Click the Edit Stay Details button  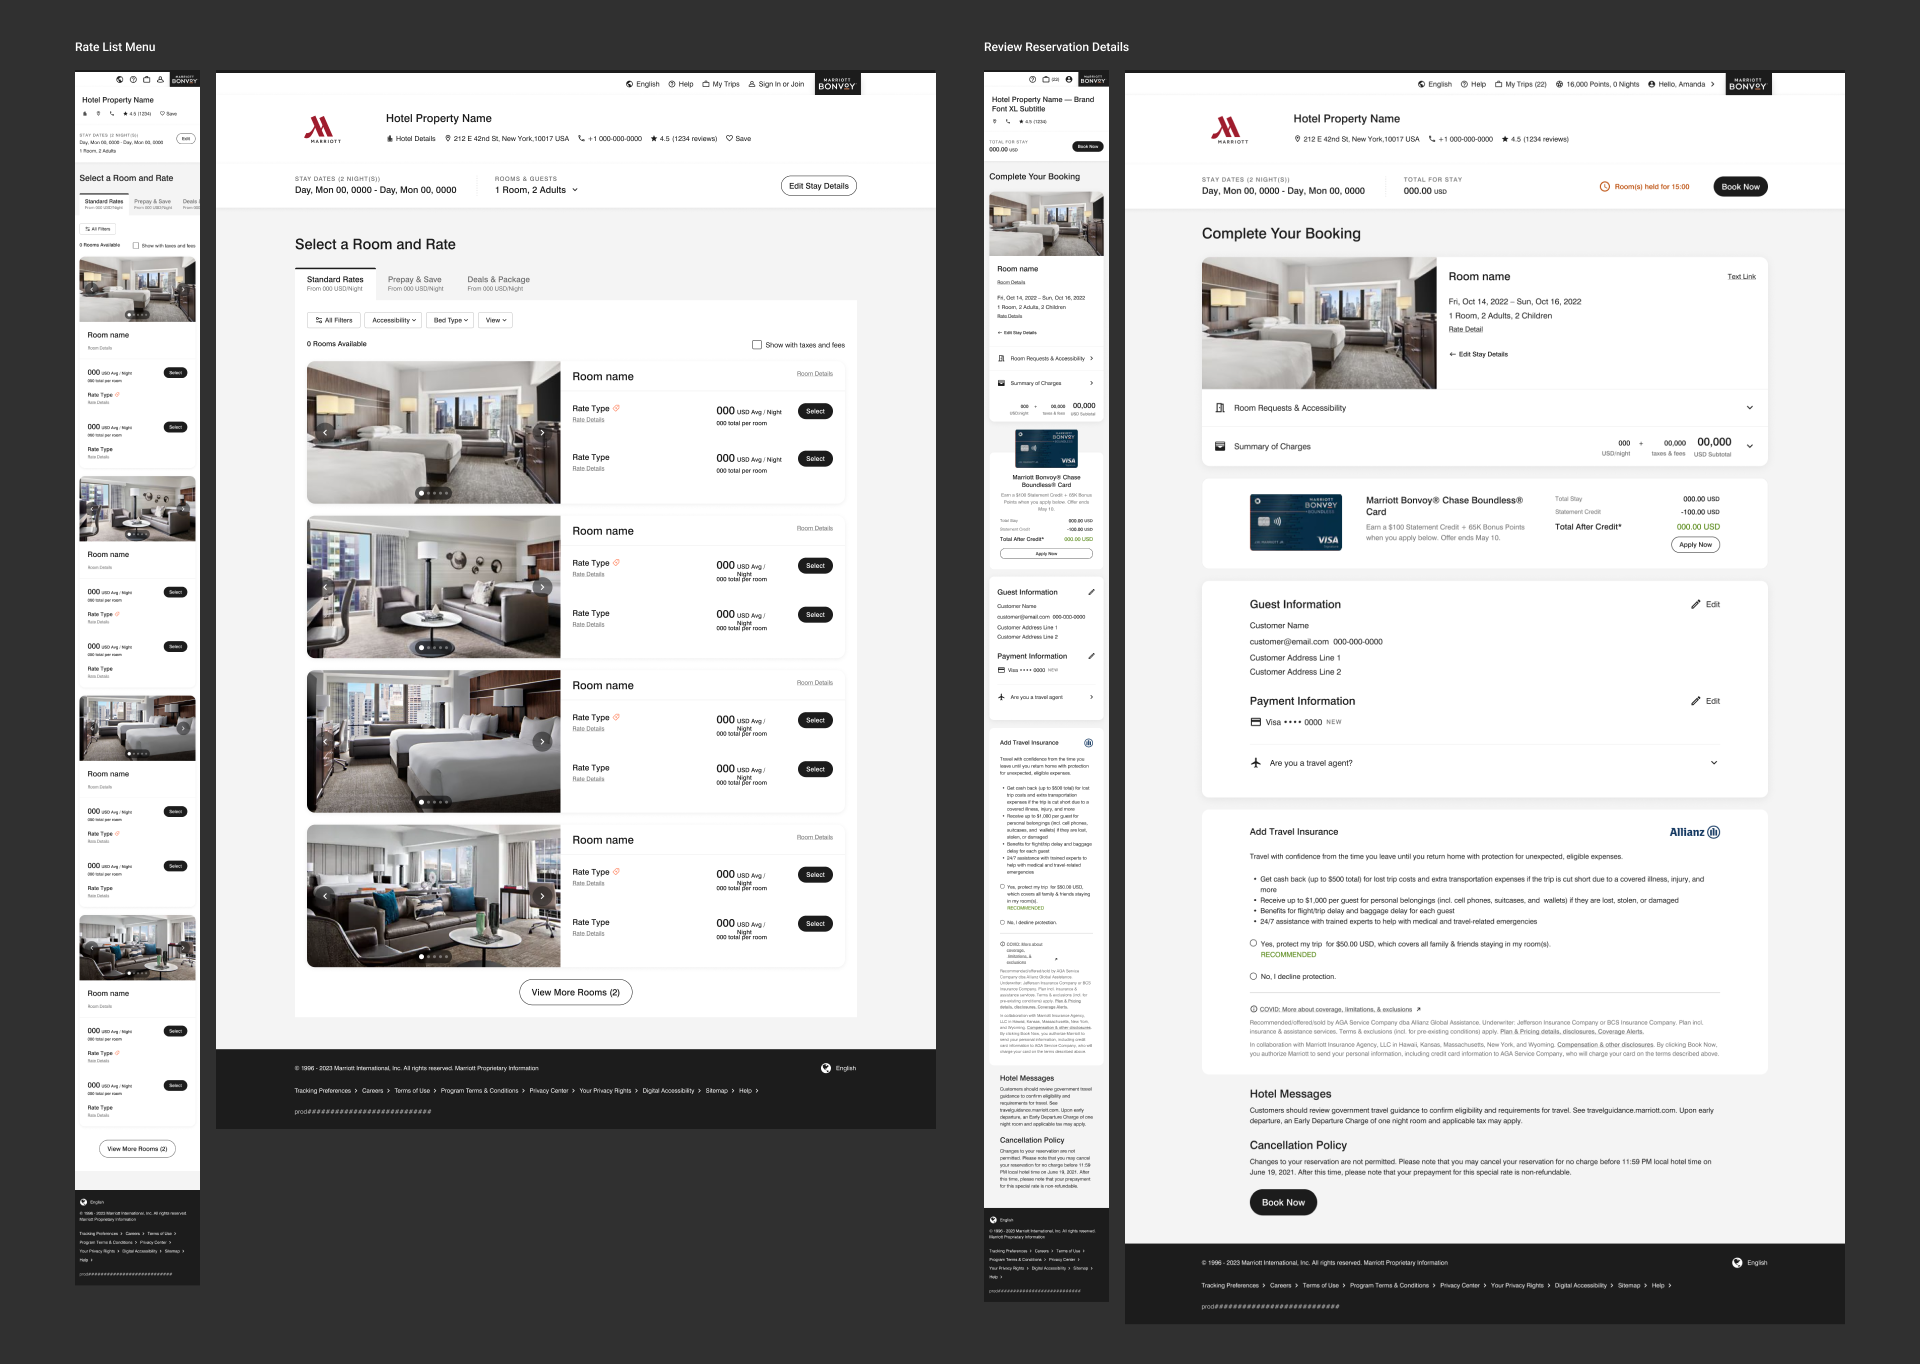tap(818, 186)
